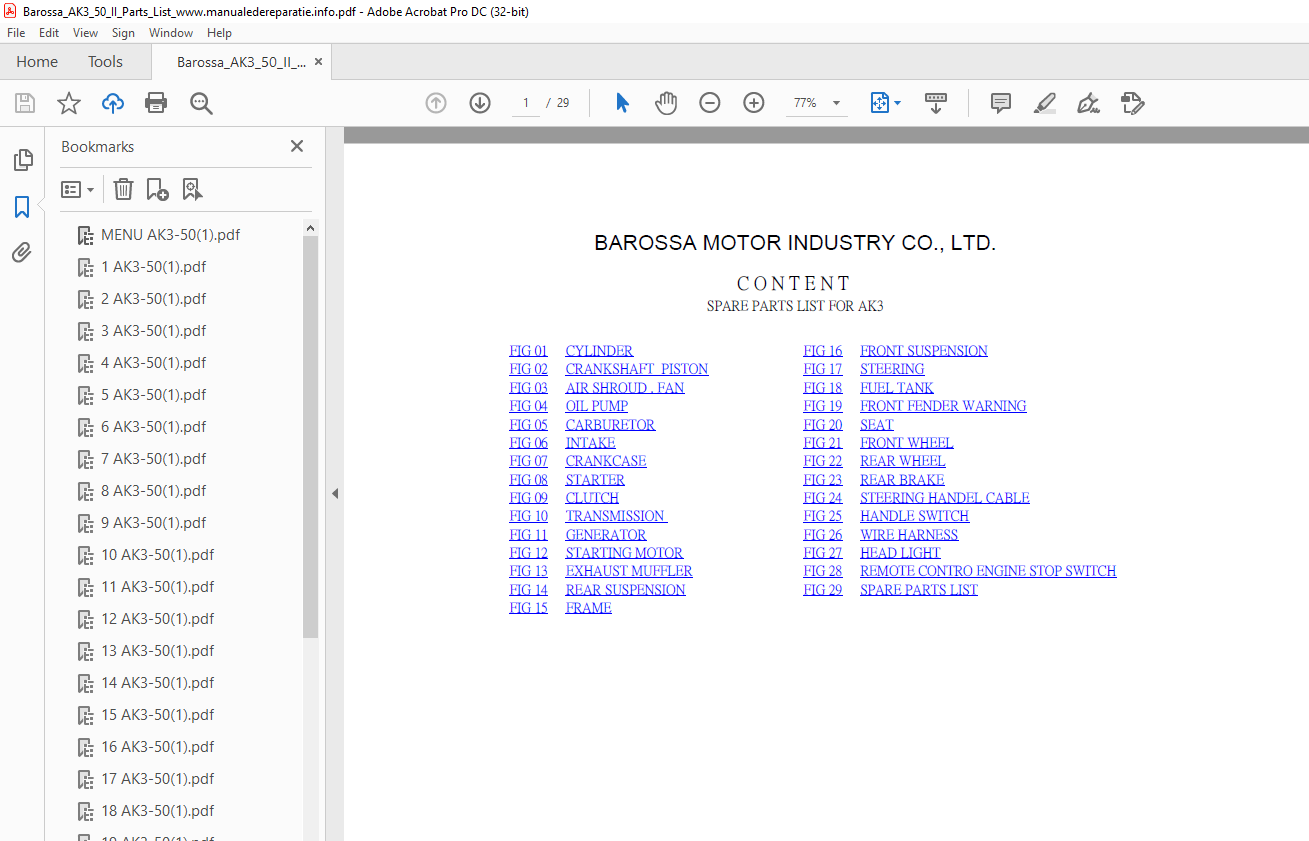Select bookmark 12 AK3-50(1).pdf
The width and height of the screenshot is (1309, 841).
[157, 619]
